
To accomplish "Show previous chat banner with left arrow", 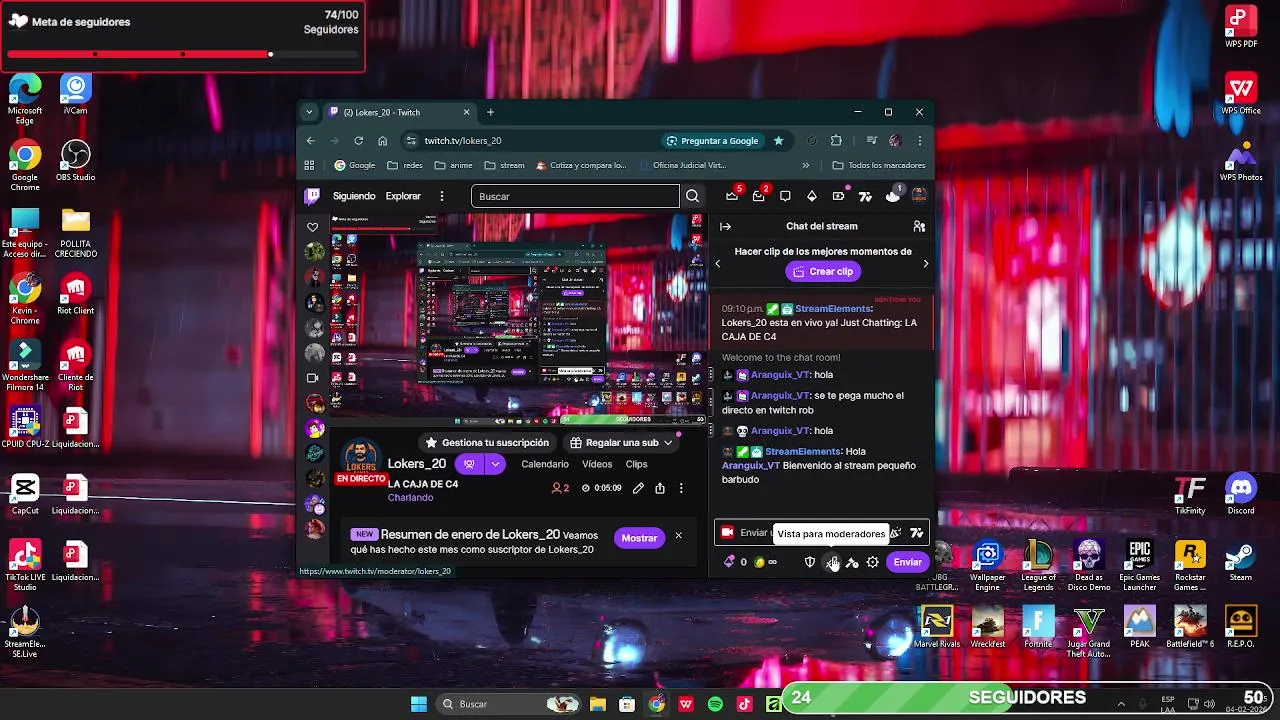I will pos(717,264).
